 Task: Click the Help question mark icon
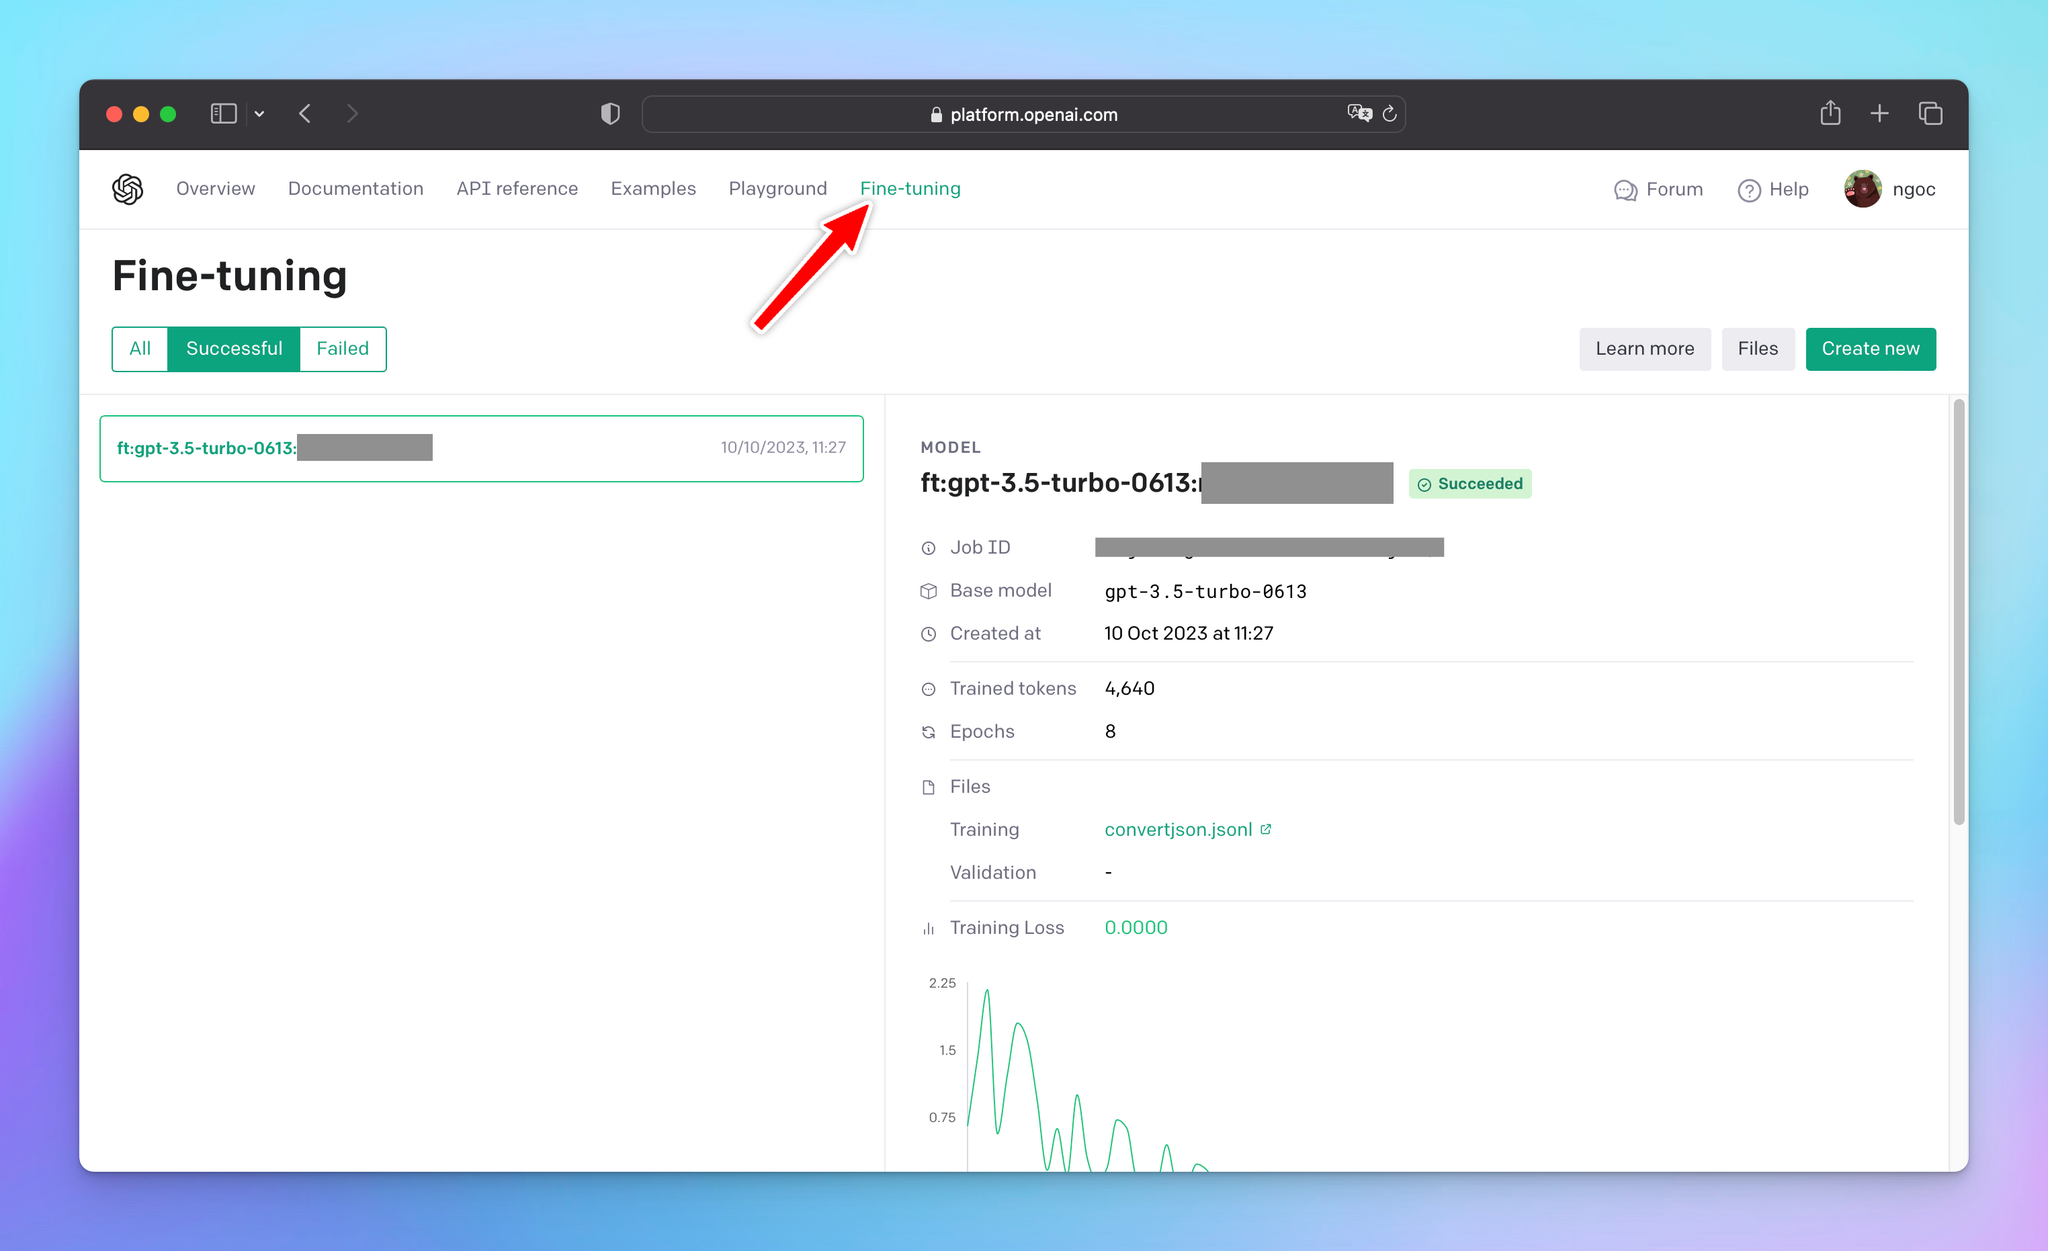1749,190
